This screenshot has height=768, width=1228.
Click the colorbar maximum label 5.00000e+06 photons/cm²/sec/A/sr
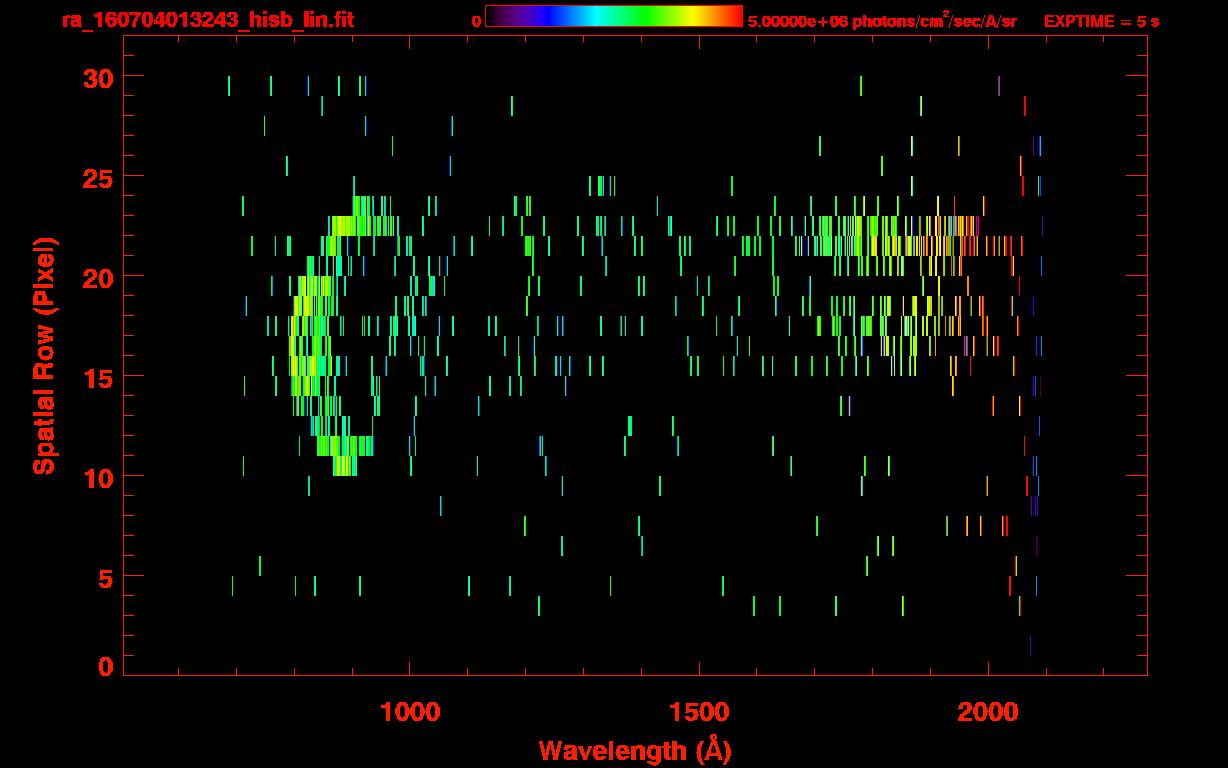882,20
